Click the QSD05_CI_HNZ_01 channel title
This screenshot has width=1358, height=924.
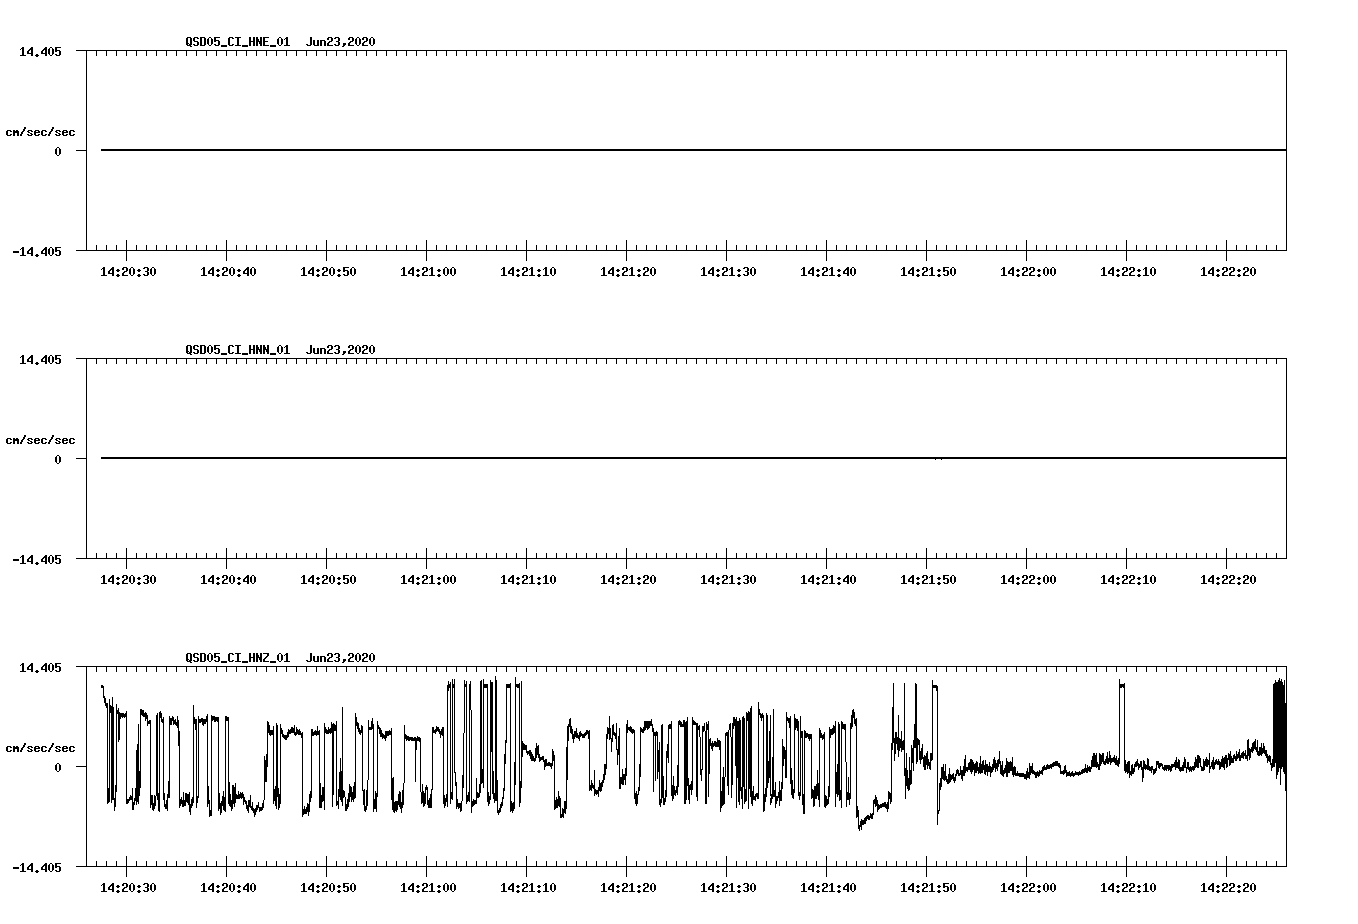pos(238,658)
